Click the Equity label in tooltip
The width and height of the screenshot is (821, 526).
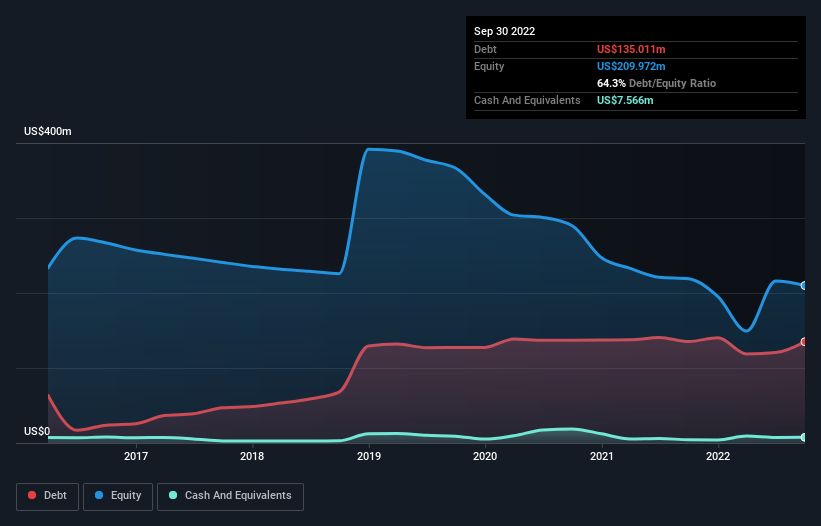(489, 66)
